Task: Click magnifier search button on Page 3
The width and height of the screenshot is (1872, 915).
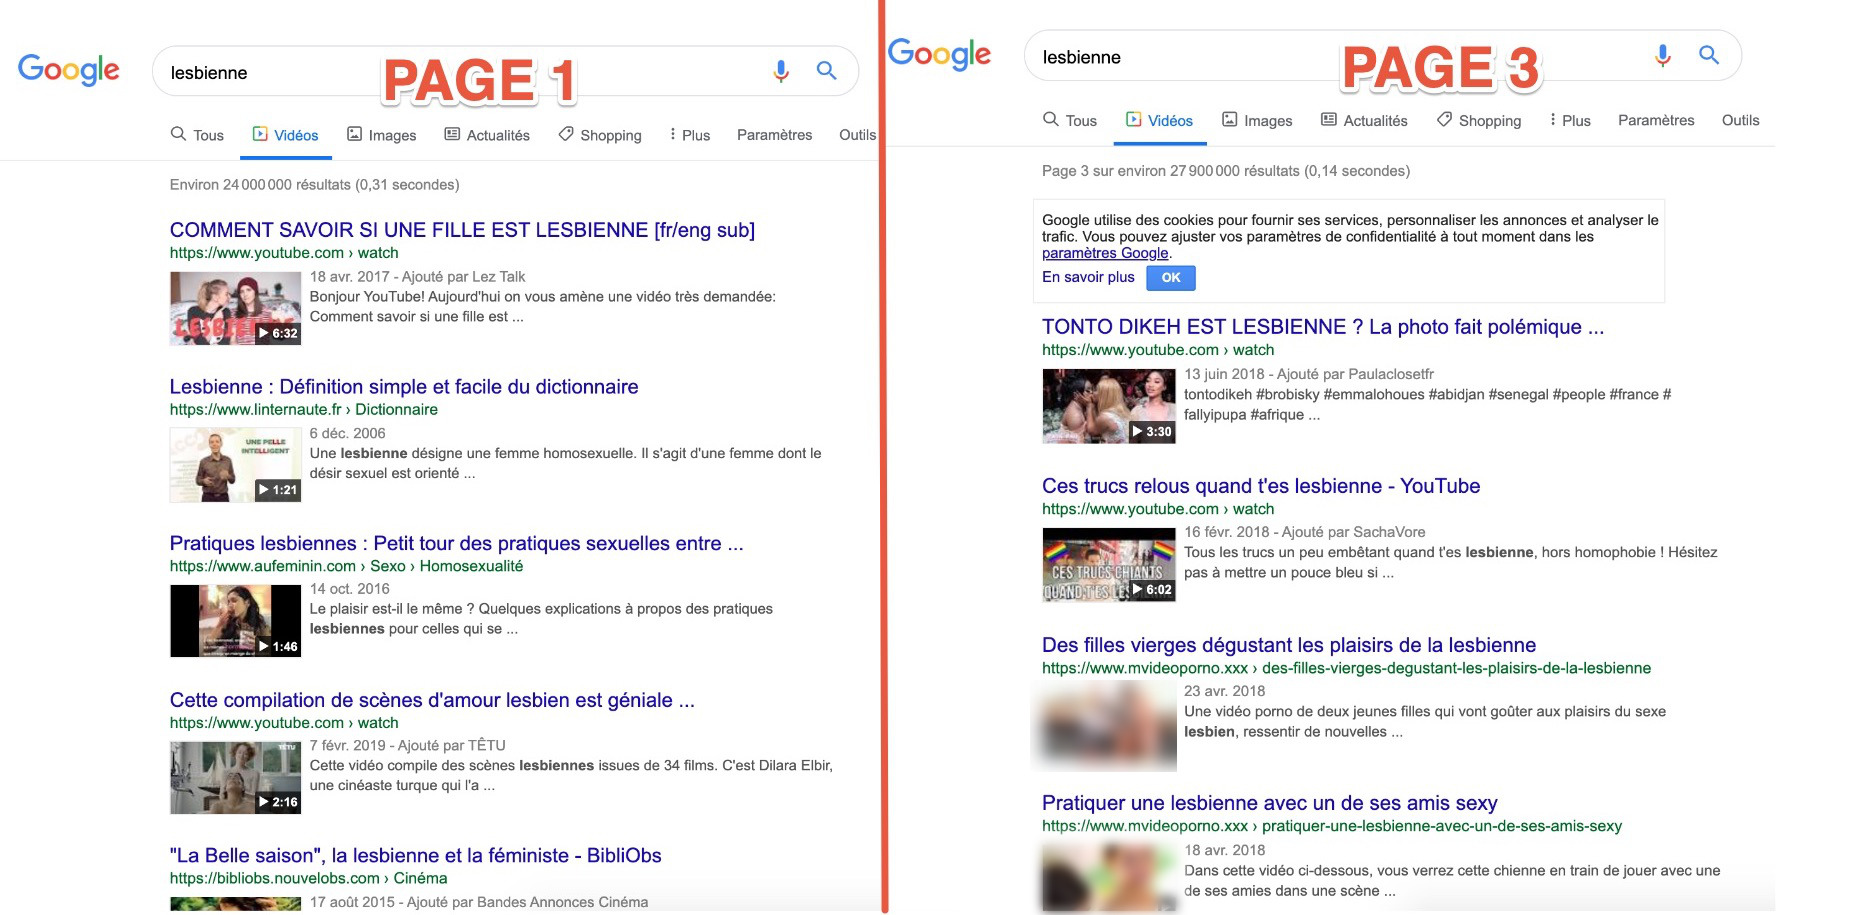Action: click(x=1709, y=55)
